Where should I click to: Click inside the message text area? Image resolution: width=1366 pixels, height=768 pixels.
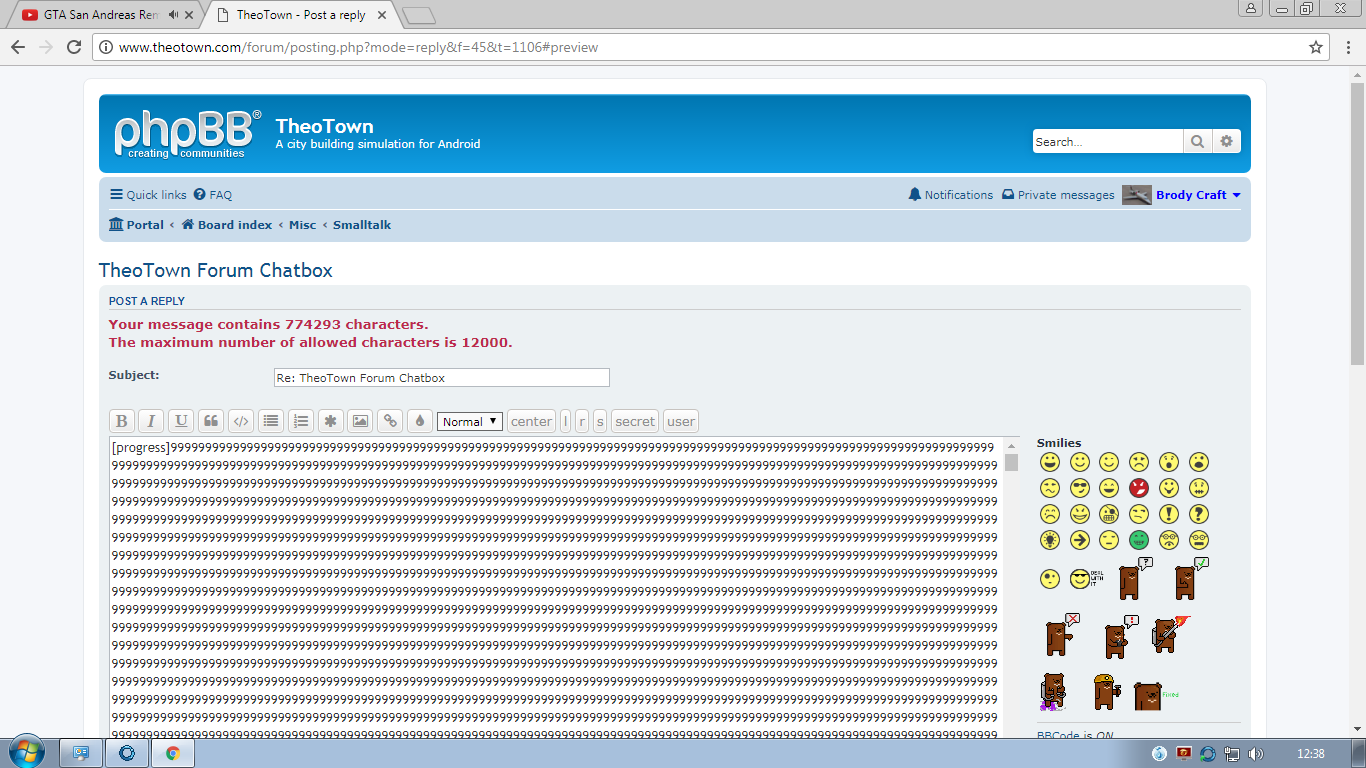(x=556, y=590)
